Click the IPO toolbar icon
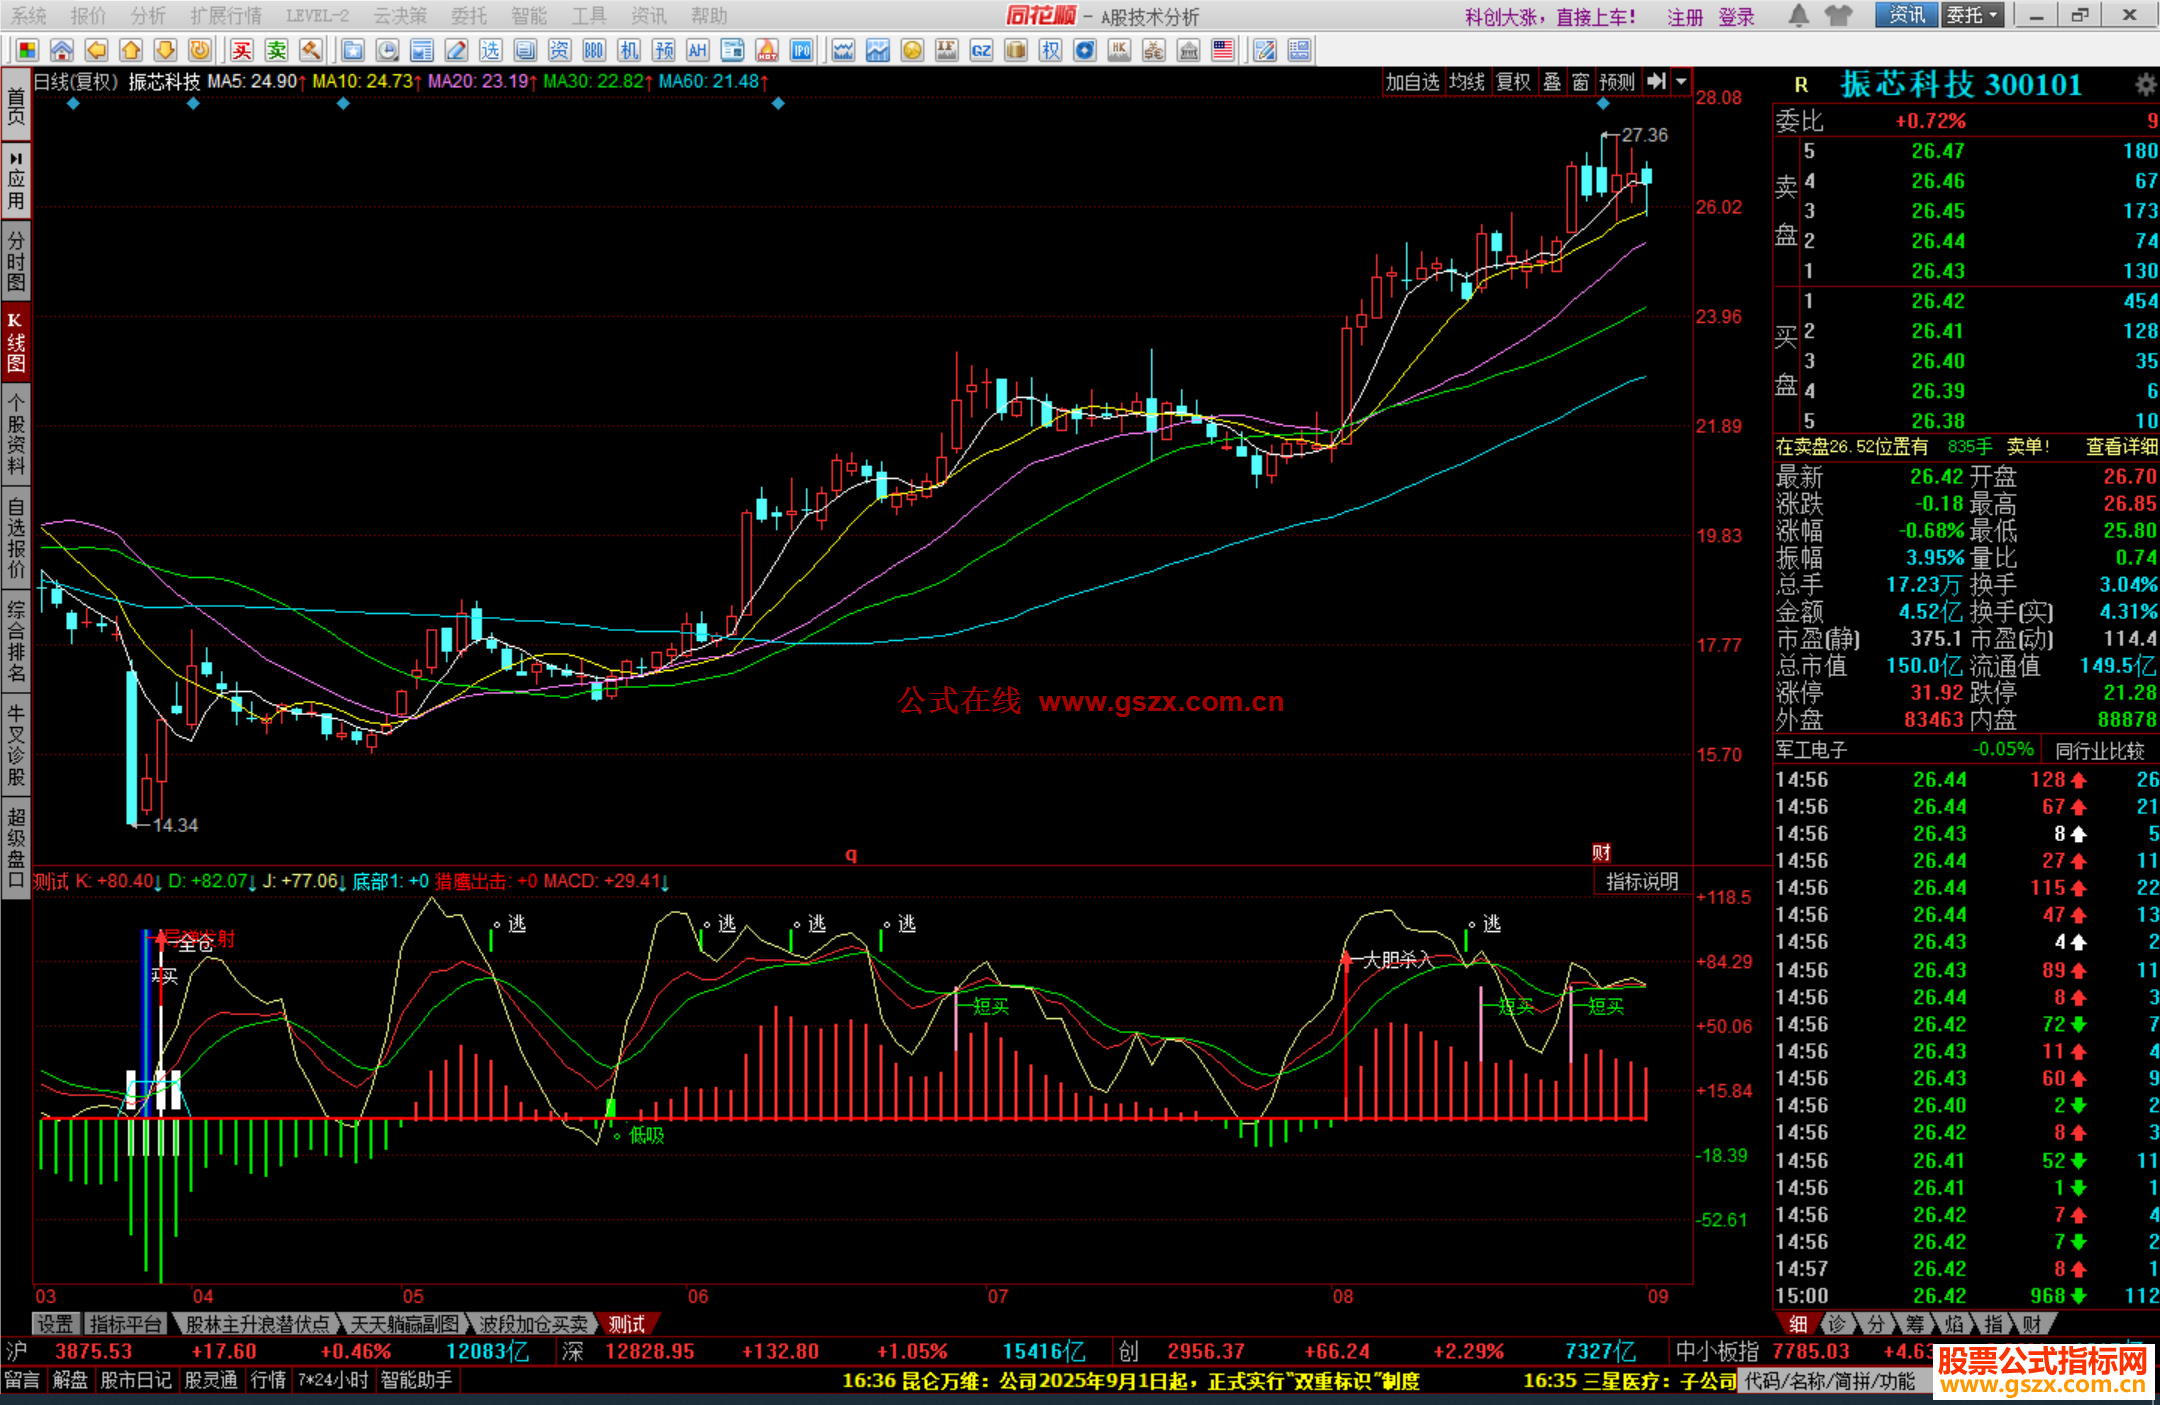 (x=801, y=50)
